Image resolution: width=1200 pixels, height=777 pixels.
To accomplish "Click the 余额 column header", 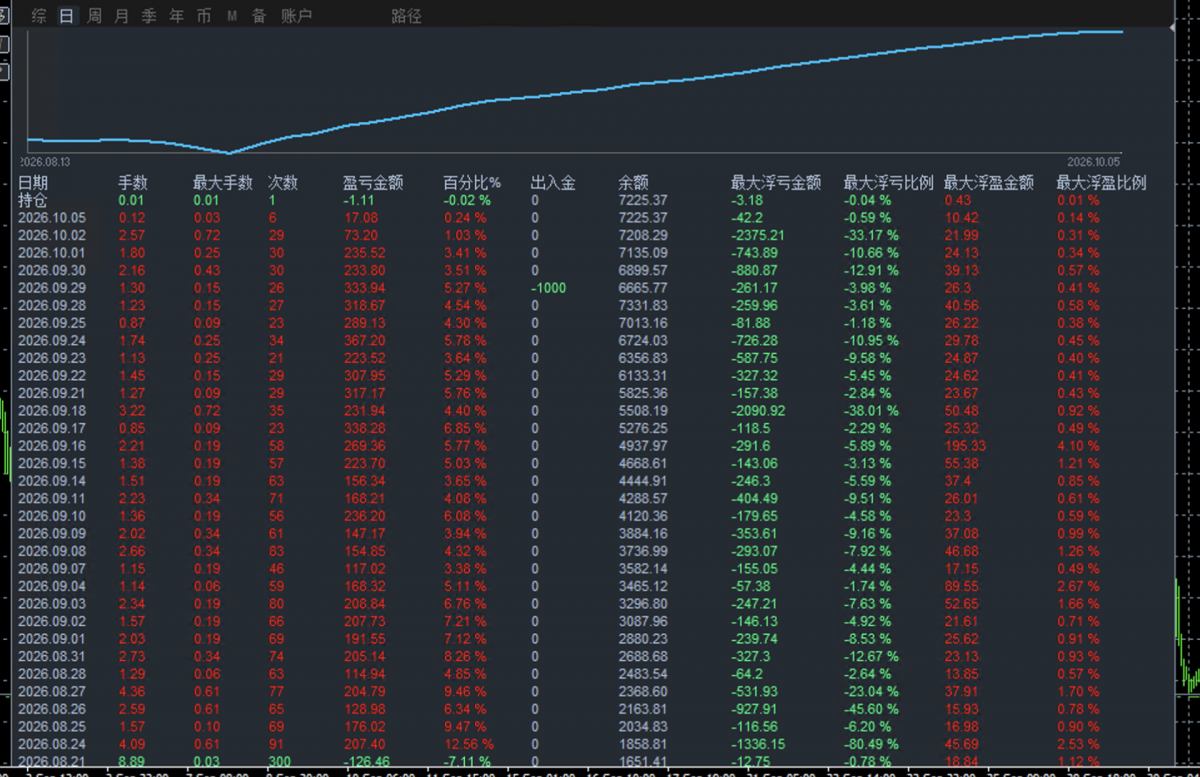I will (x=633, y=183).
